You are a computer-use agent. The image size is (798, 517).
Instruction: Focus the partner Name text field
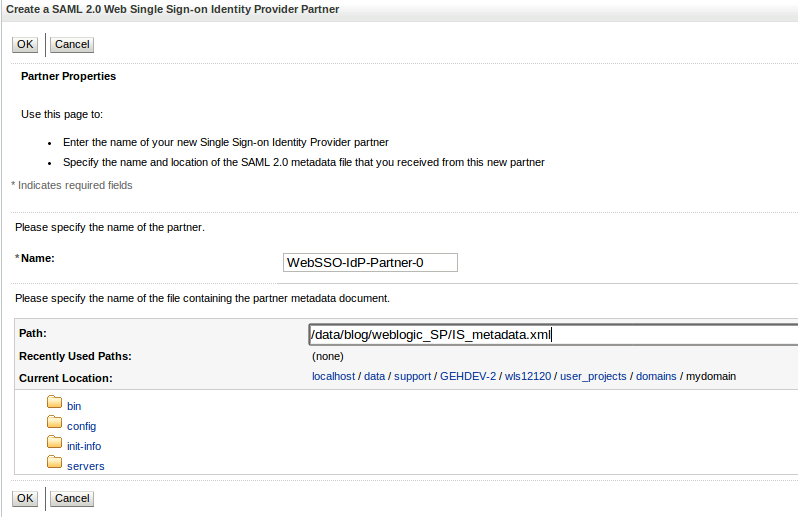pos(370,263)
